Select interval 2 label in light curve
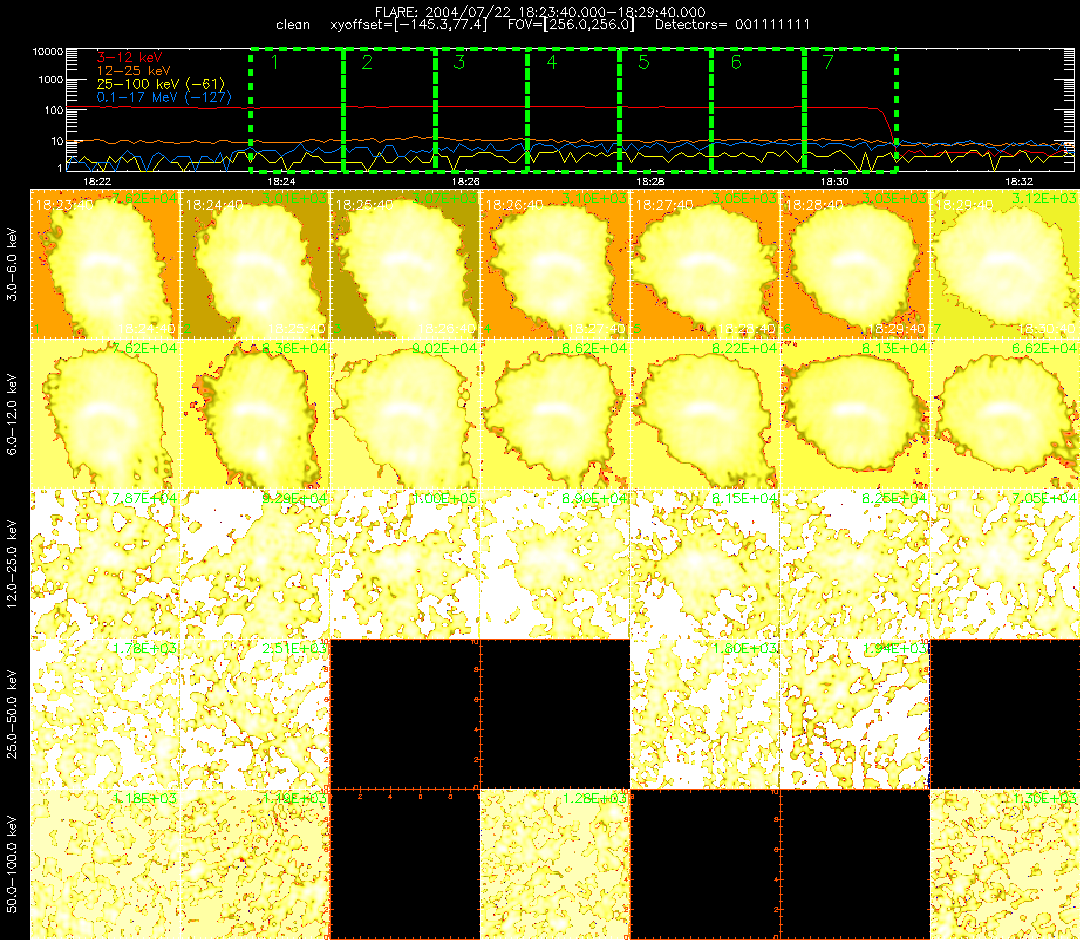The width and height of the screenshot is (1080, 940). [x=367, y=63]
